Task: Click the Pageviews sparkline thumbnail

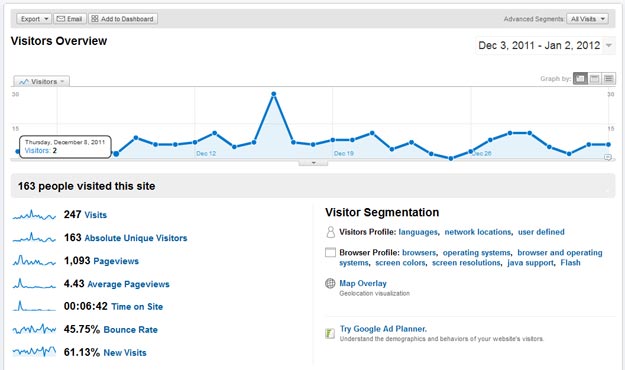Action: (34, 261)
